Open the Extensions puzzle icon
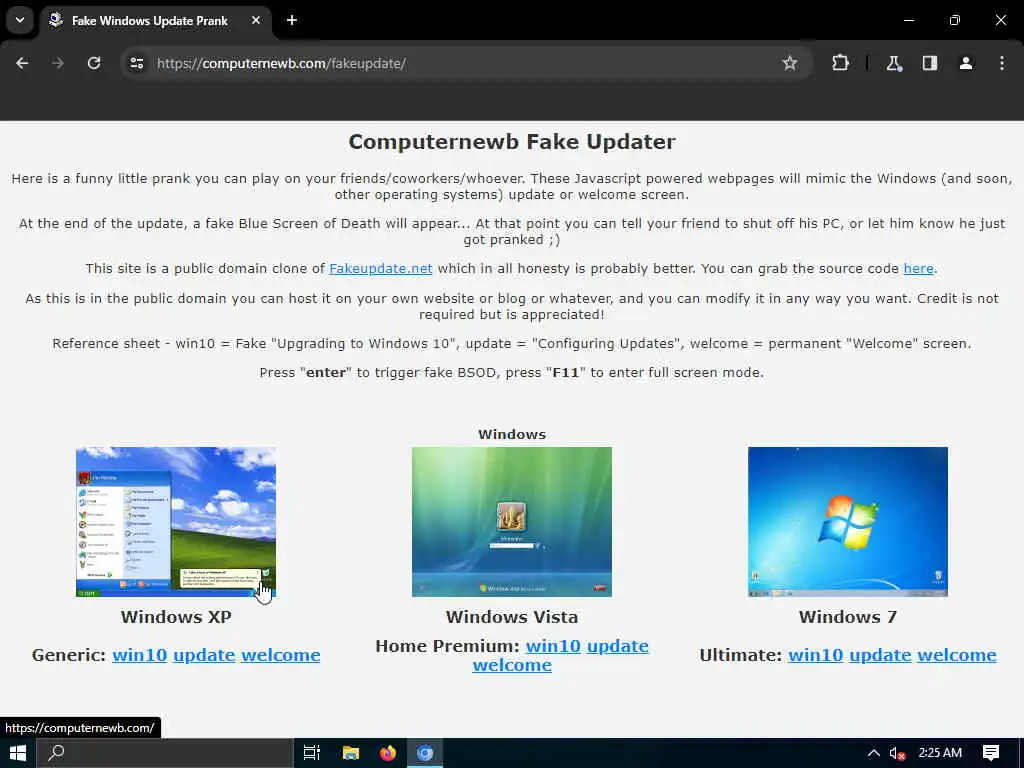 [x=840, y=63]
